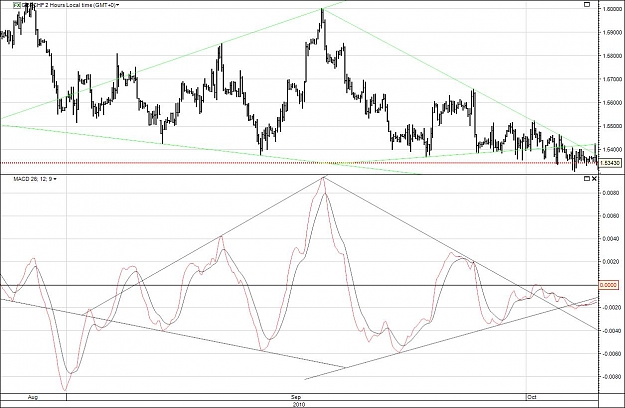Select the red dotted current price line
Screen dimensions: 625x408
click(x=299, y=163)
